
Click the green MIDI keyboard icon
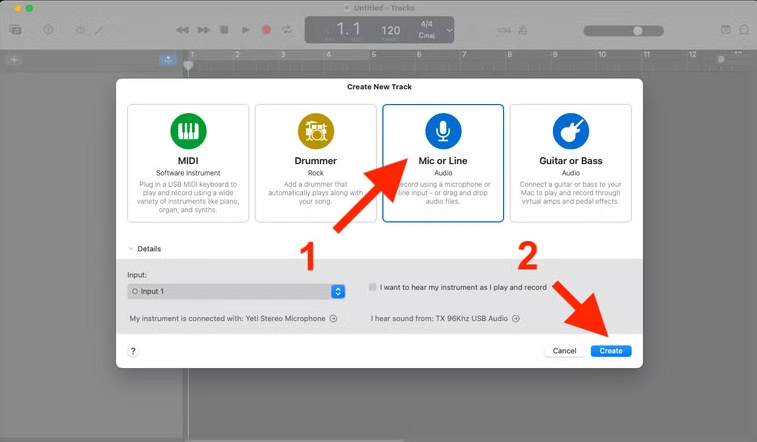[188, 131]
